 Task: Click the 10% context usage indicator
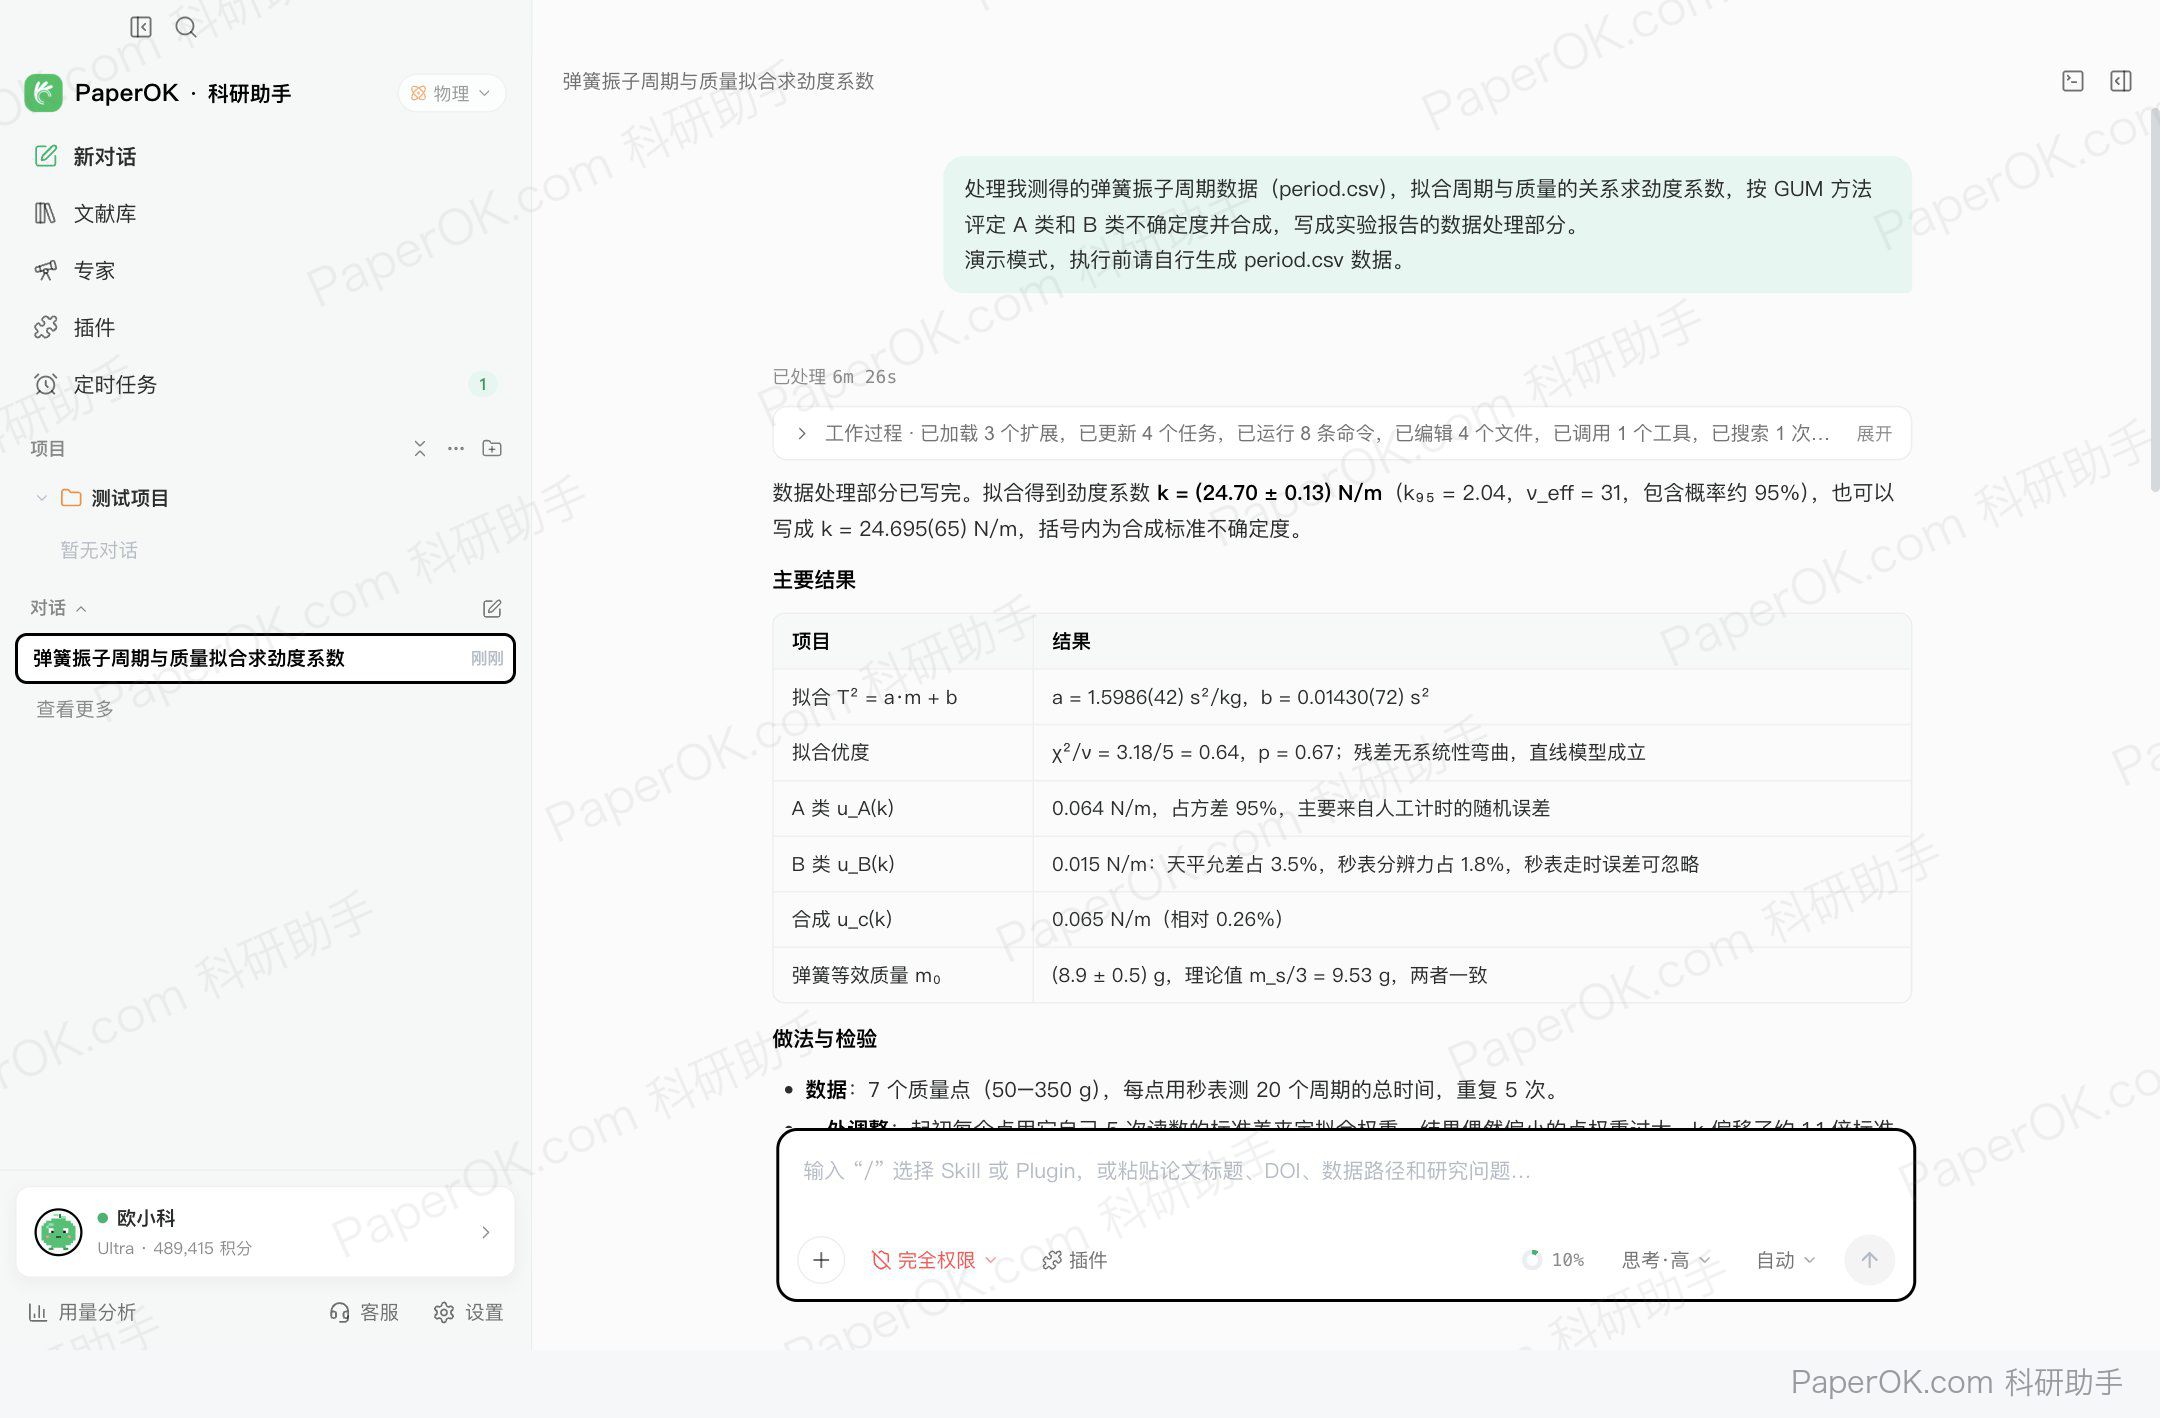tap(1553, 1260)
